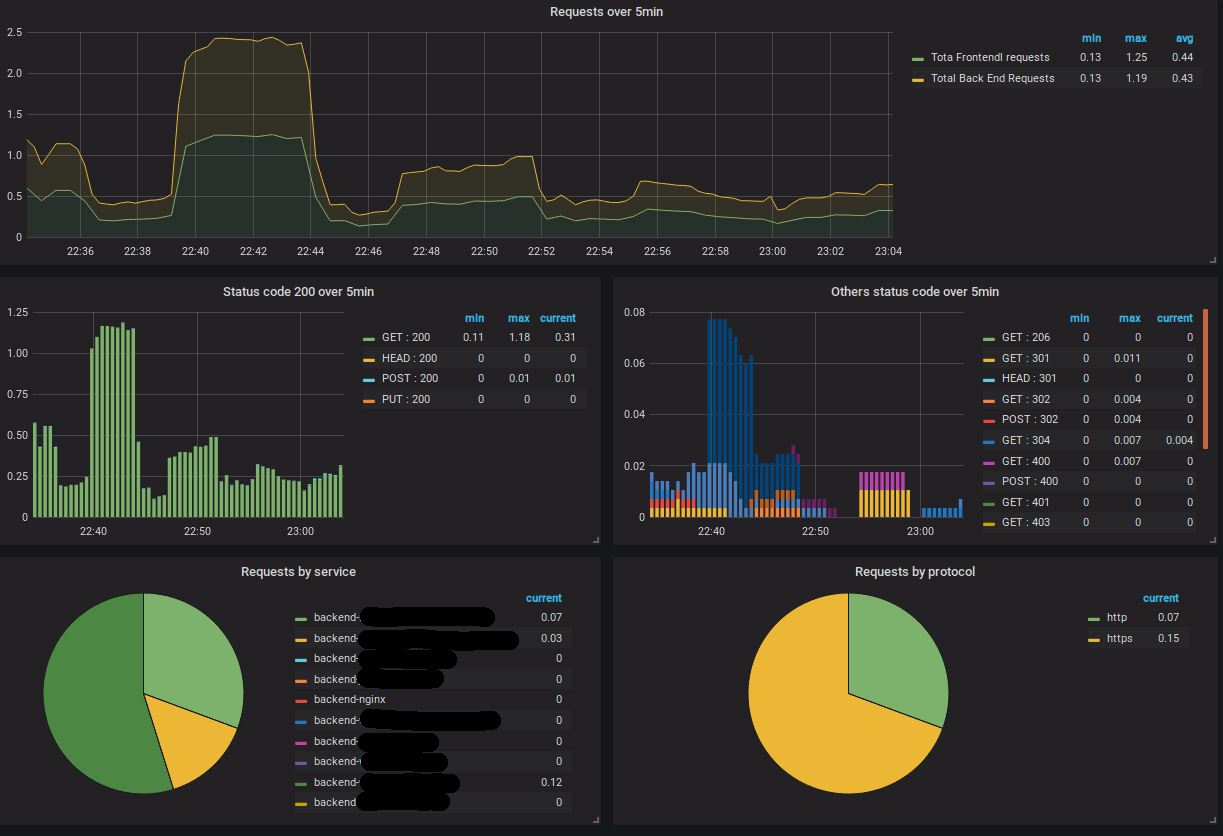1223x836 pixels.
Task: Click the PUT : 200 legend color swatch
Action: 369,400
